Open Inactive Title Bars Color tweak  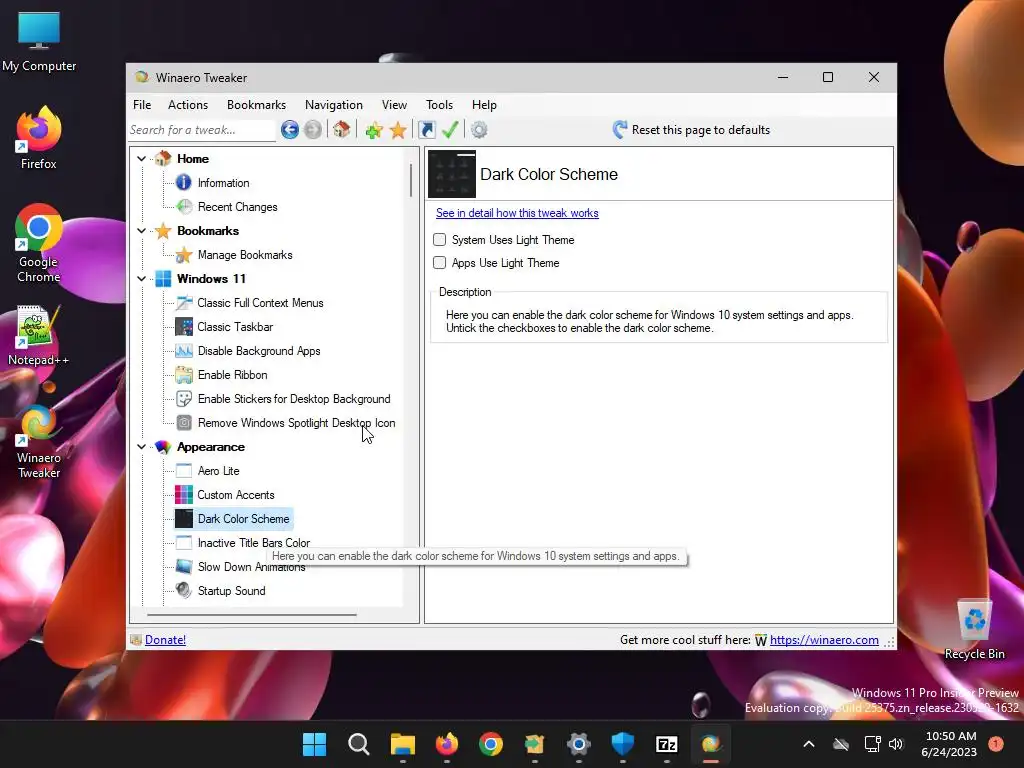tap(253, 543)
